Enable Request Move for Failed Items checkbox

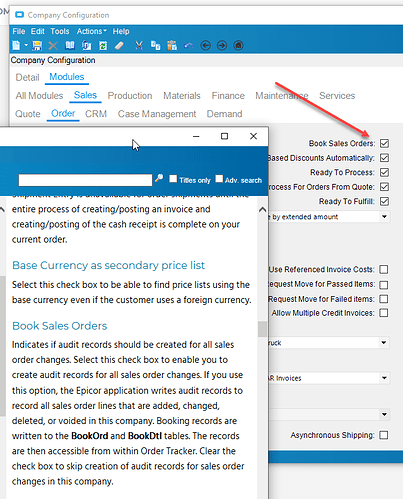[x=384, y=299]
